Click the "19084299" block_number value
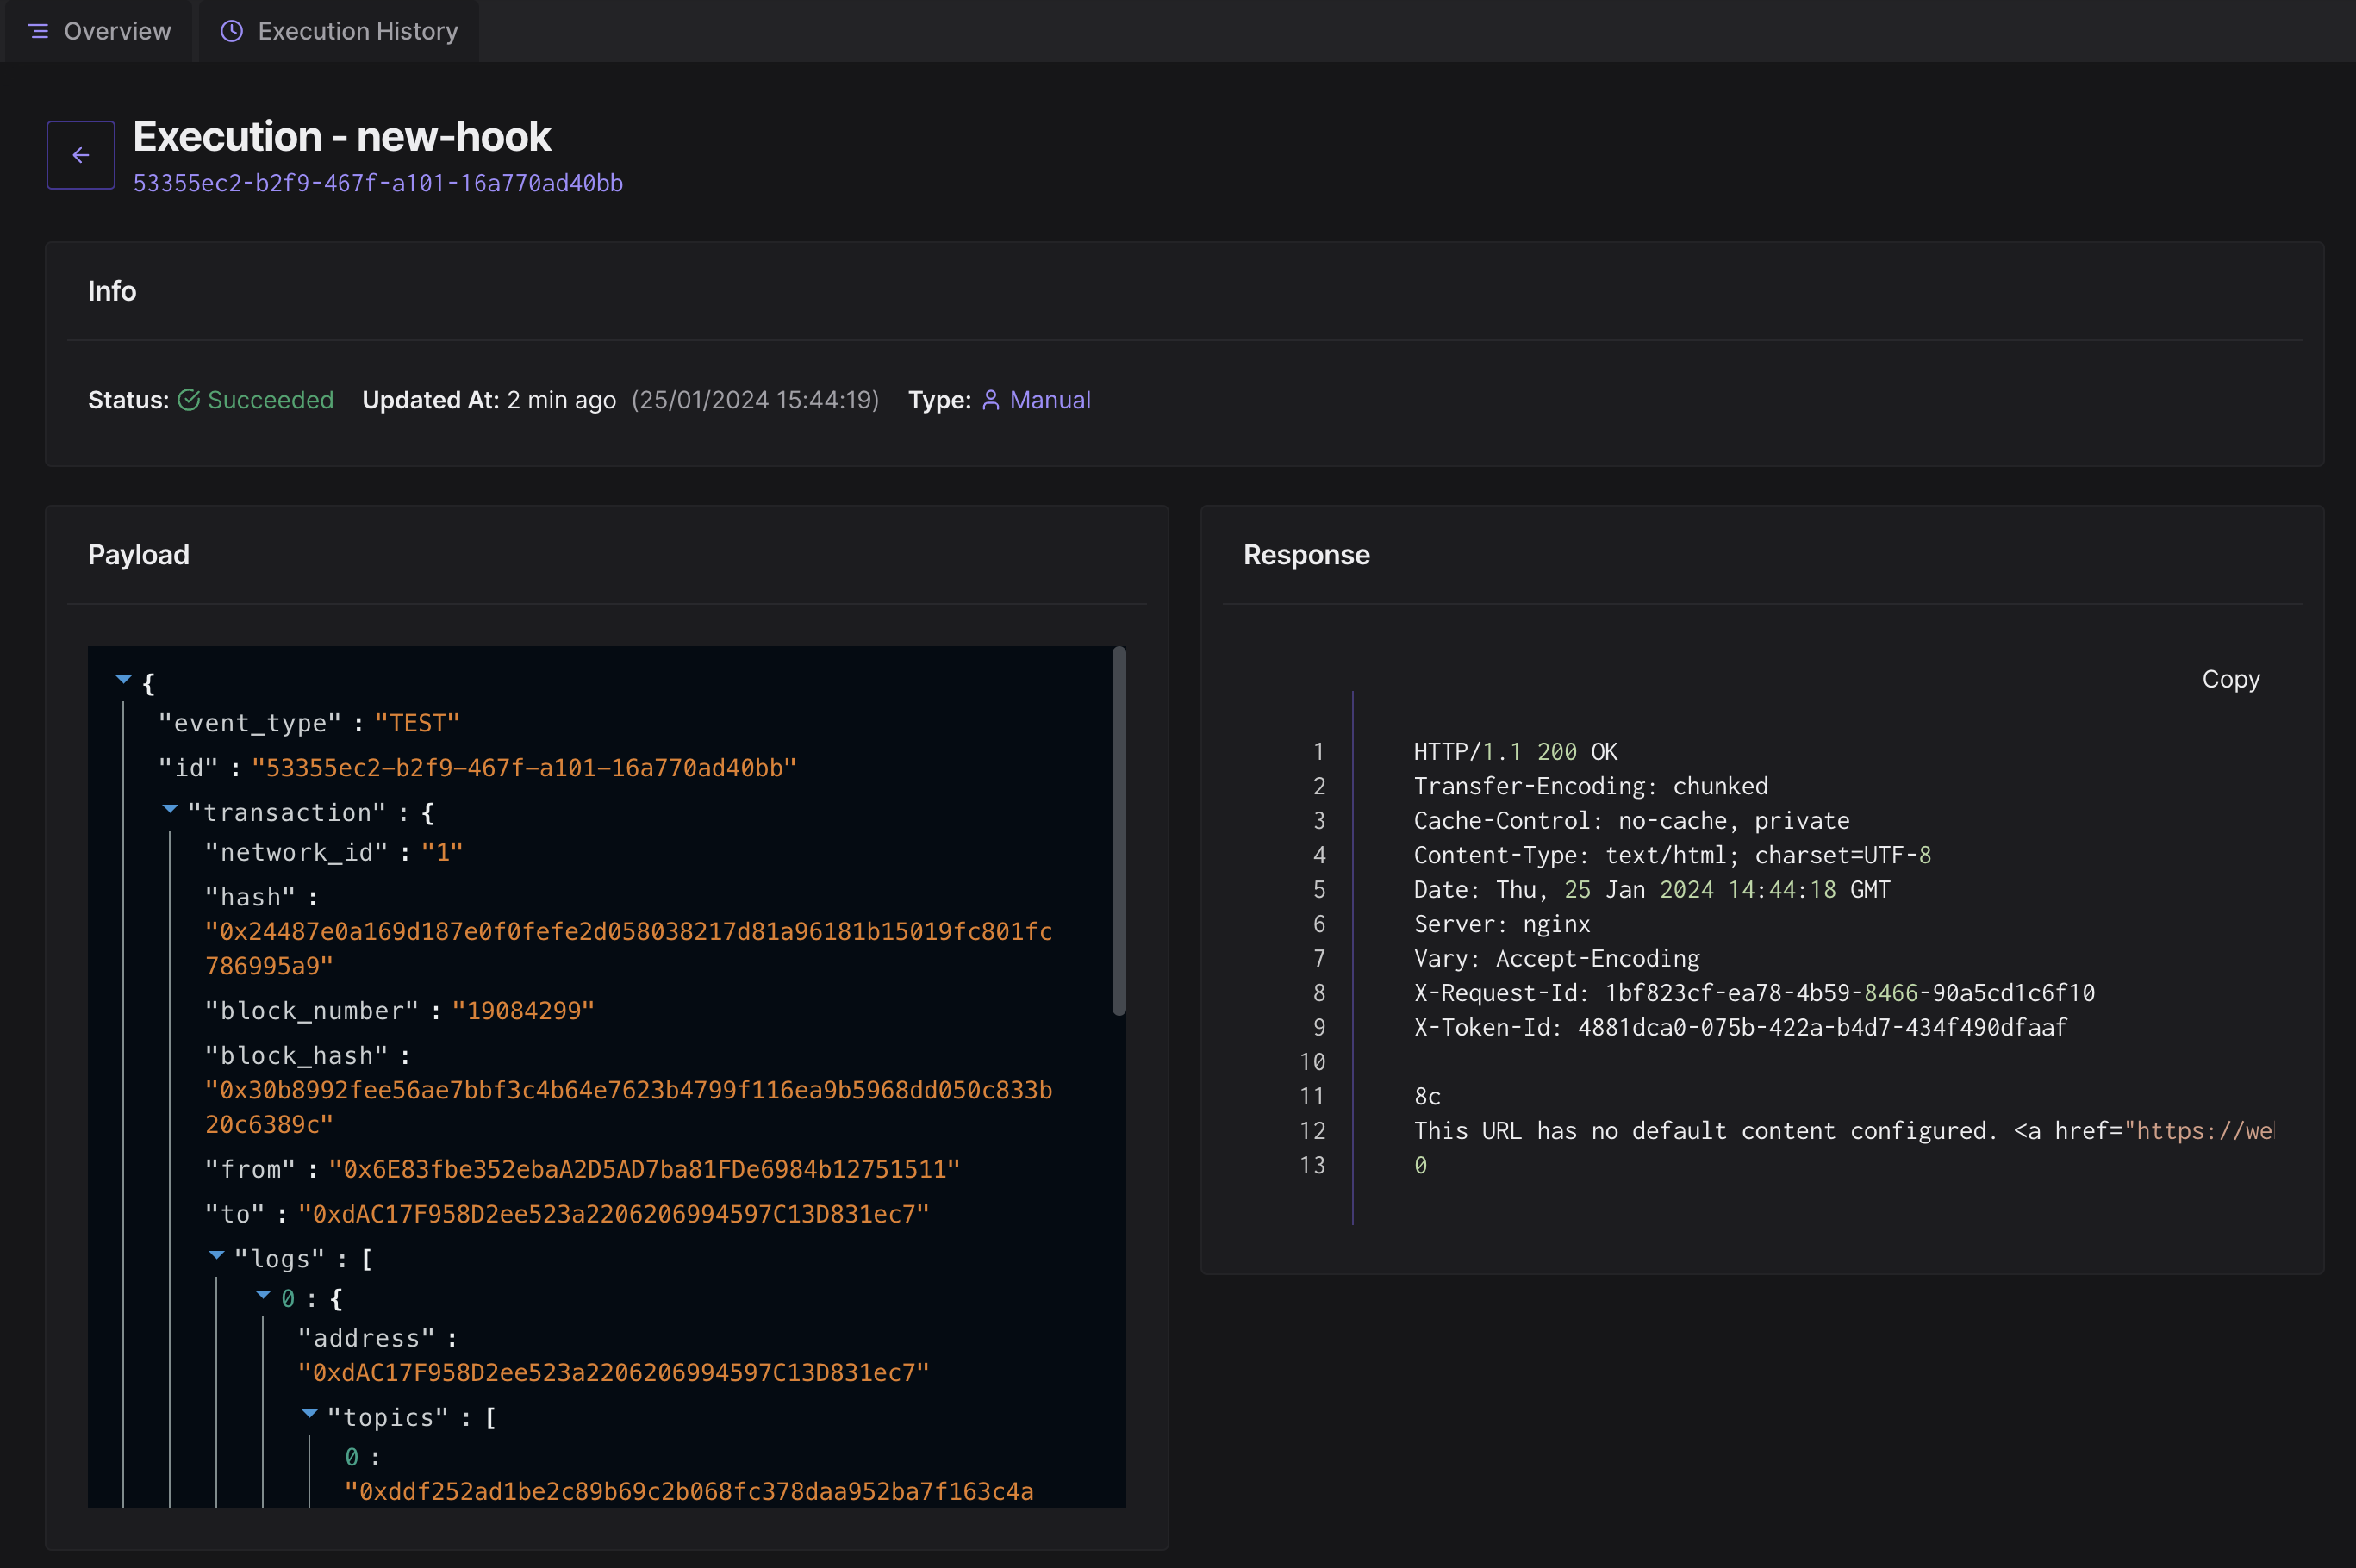 pos(523,1011)
